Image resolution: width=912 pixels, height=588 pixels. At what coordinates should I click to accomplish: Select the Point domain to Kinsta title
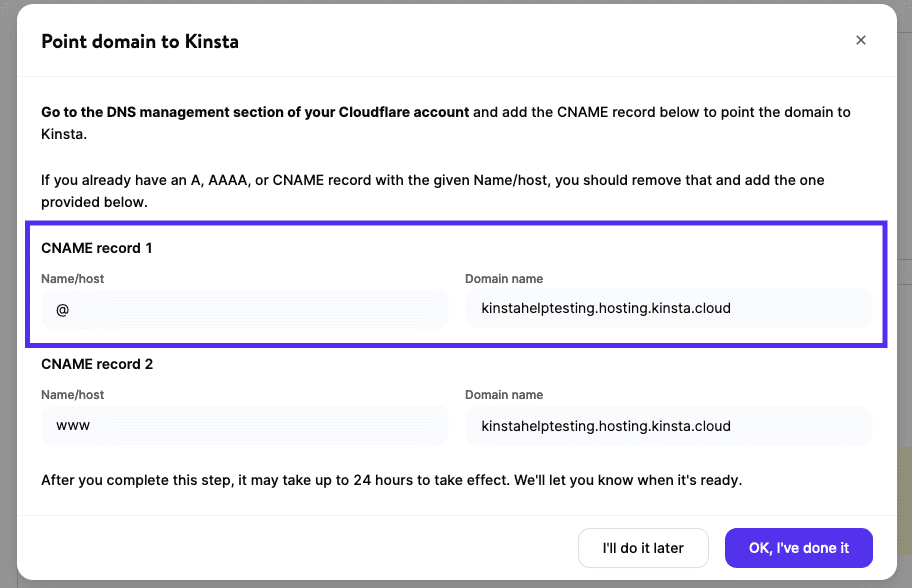[139, 41]
